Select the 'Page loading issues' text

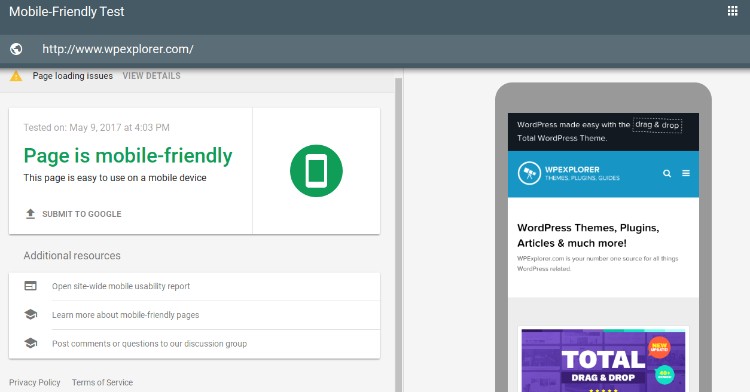click(x=73, y=76)
